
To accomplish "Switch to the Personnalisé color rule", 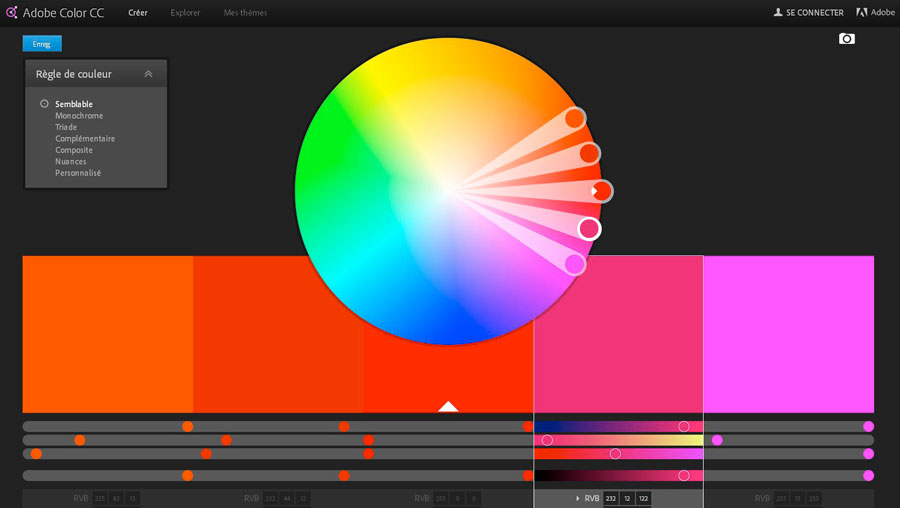I will tap(78, 173).
